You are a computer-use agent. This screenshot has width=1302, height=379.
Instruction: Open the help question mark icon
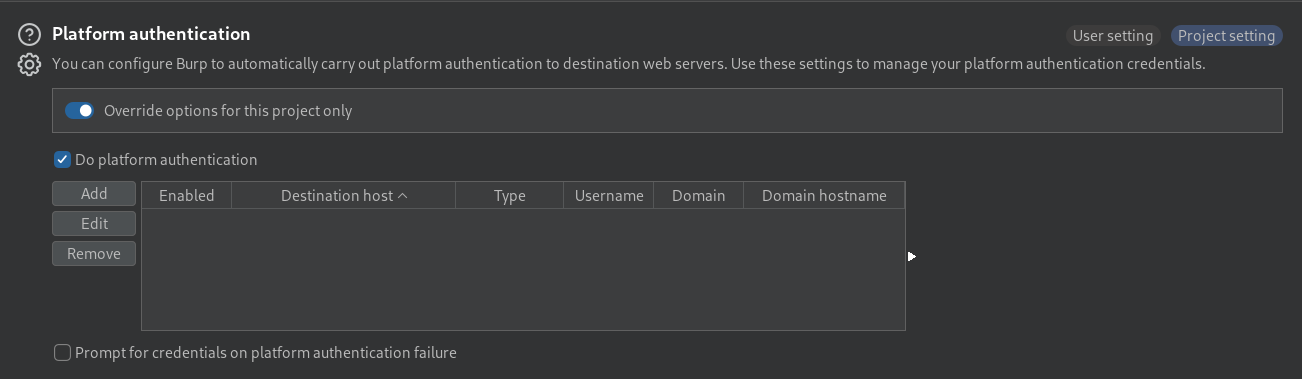(x=29, y=35)
